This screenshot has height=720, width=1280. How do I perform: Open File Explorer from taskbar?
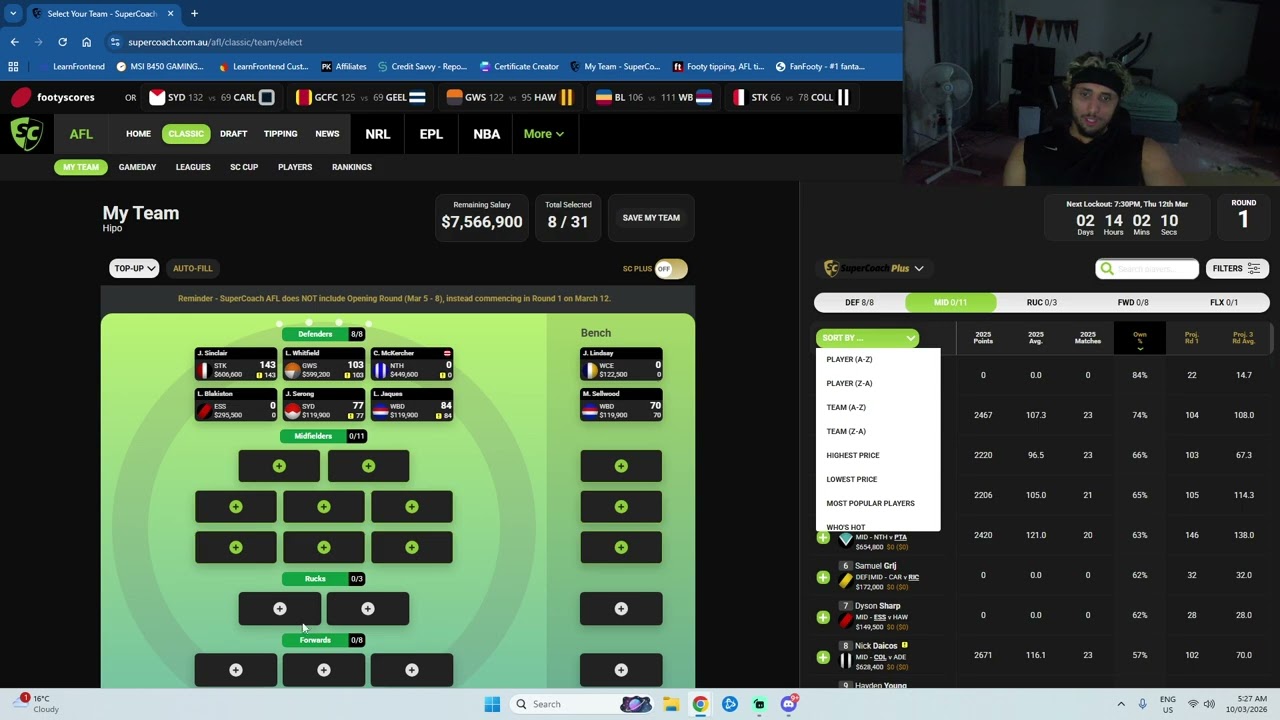tap(671, 704)
